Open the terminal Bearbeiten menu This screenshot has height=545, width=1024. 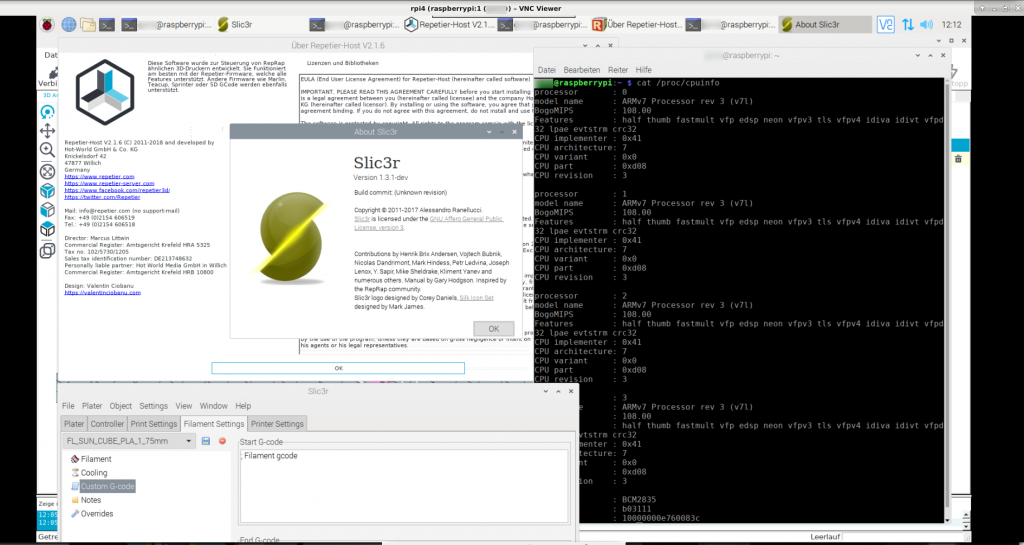[x=581, y=70]
